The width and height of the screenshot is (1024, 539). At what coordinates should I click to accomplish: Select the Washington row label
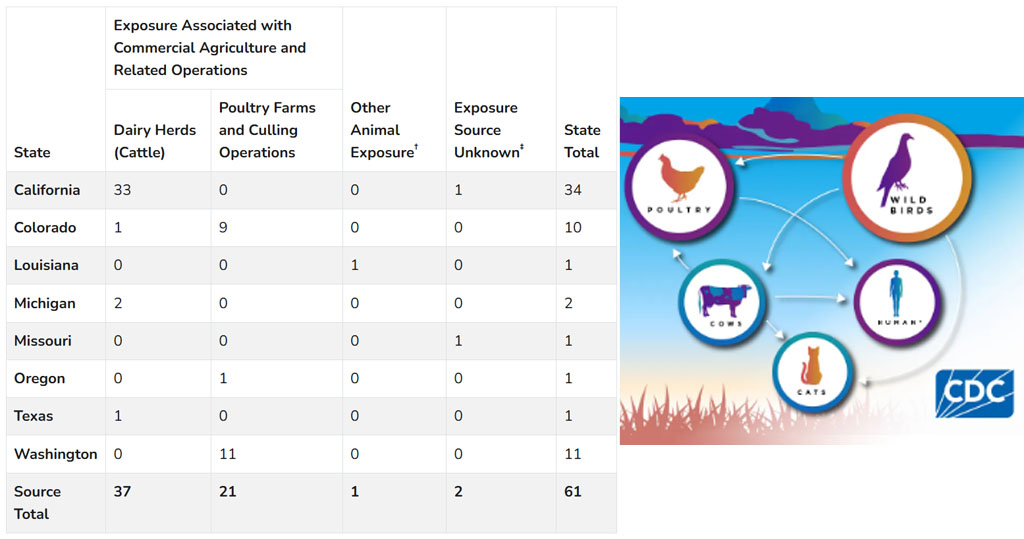tap(56, 454)
